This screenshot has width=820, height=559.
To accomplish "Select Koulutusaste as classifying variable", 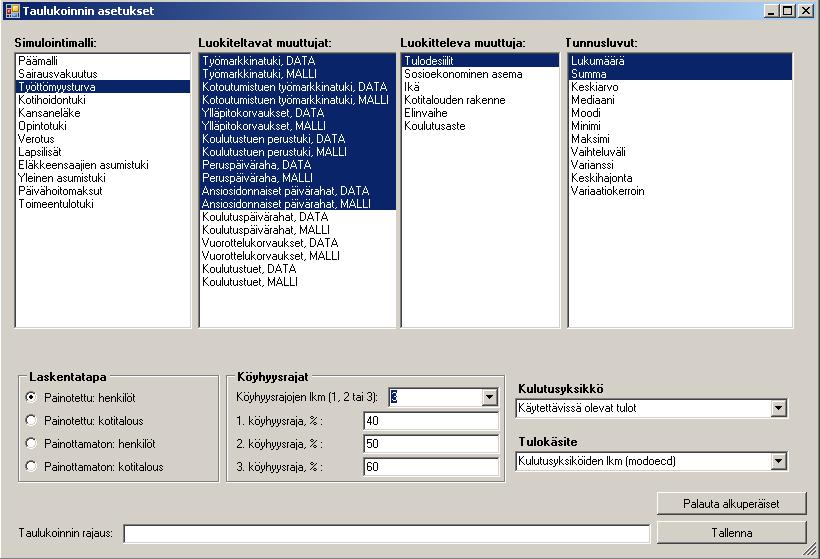I will (480, 126).
